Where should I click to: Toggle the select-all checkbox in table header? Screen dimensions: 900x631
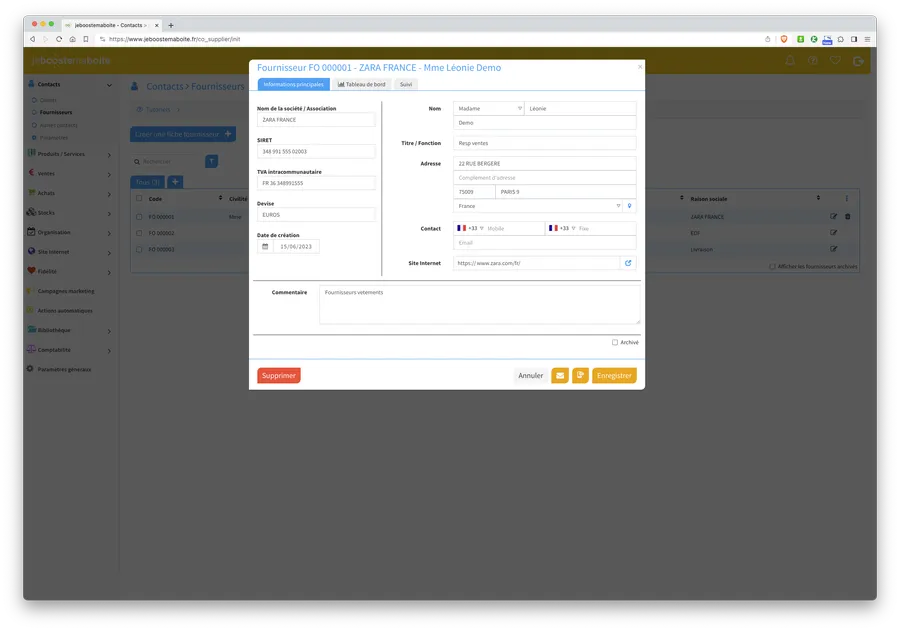coord(139,198)
